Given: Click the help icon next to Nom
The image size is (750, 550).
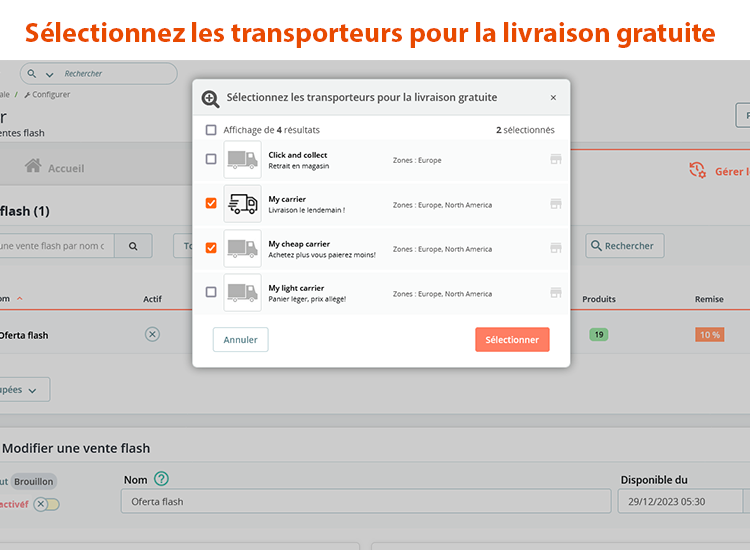Looking at the screenshot, I should [162, 479].
